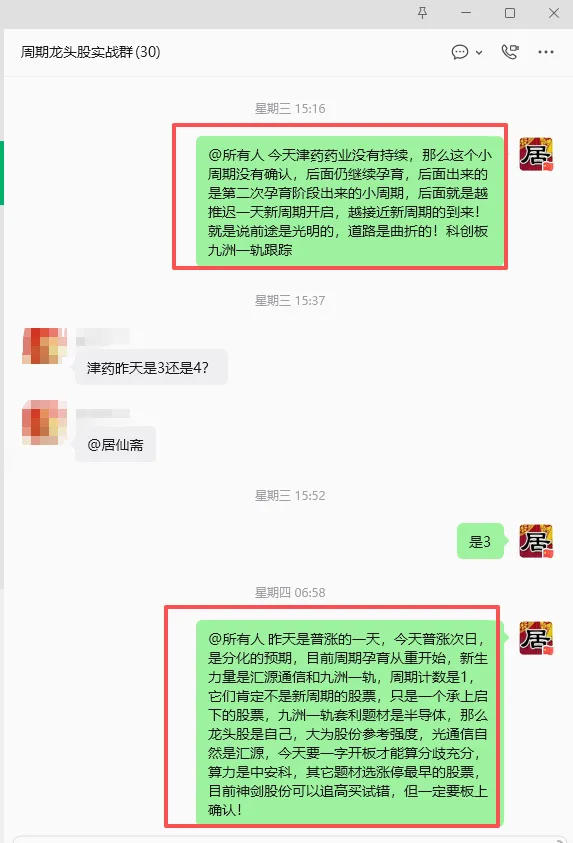Click the message starting '今天津药药业没有持续'
573x843 pixels.
(x=349, y=202)
